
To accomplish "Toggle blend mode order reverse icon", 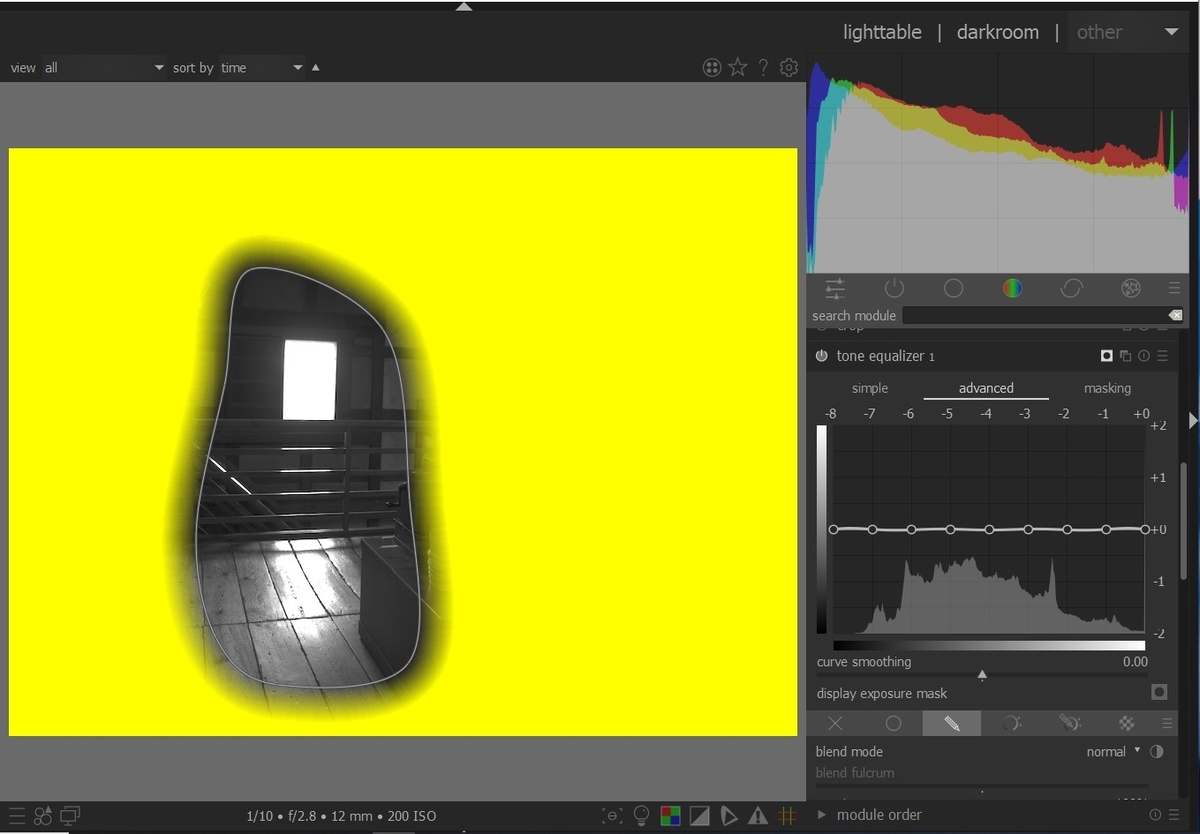I will [1157, 752].
